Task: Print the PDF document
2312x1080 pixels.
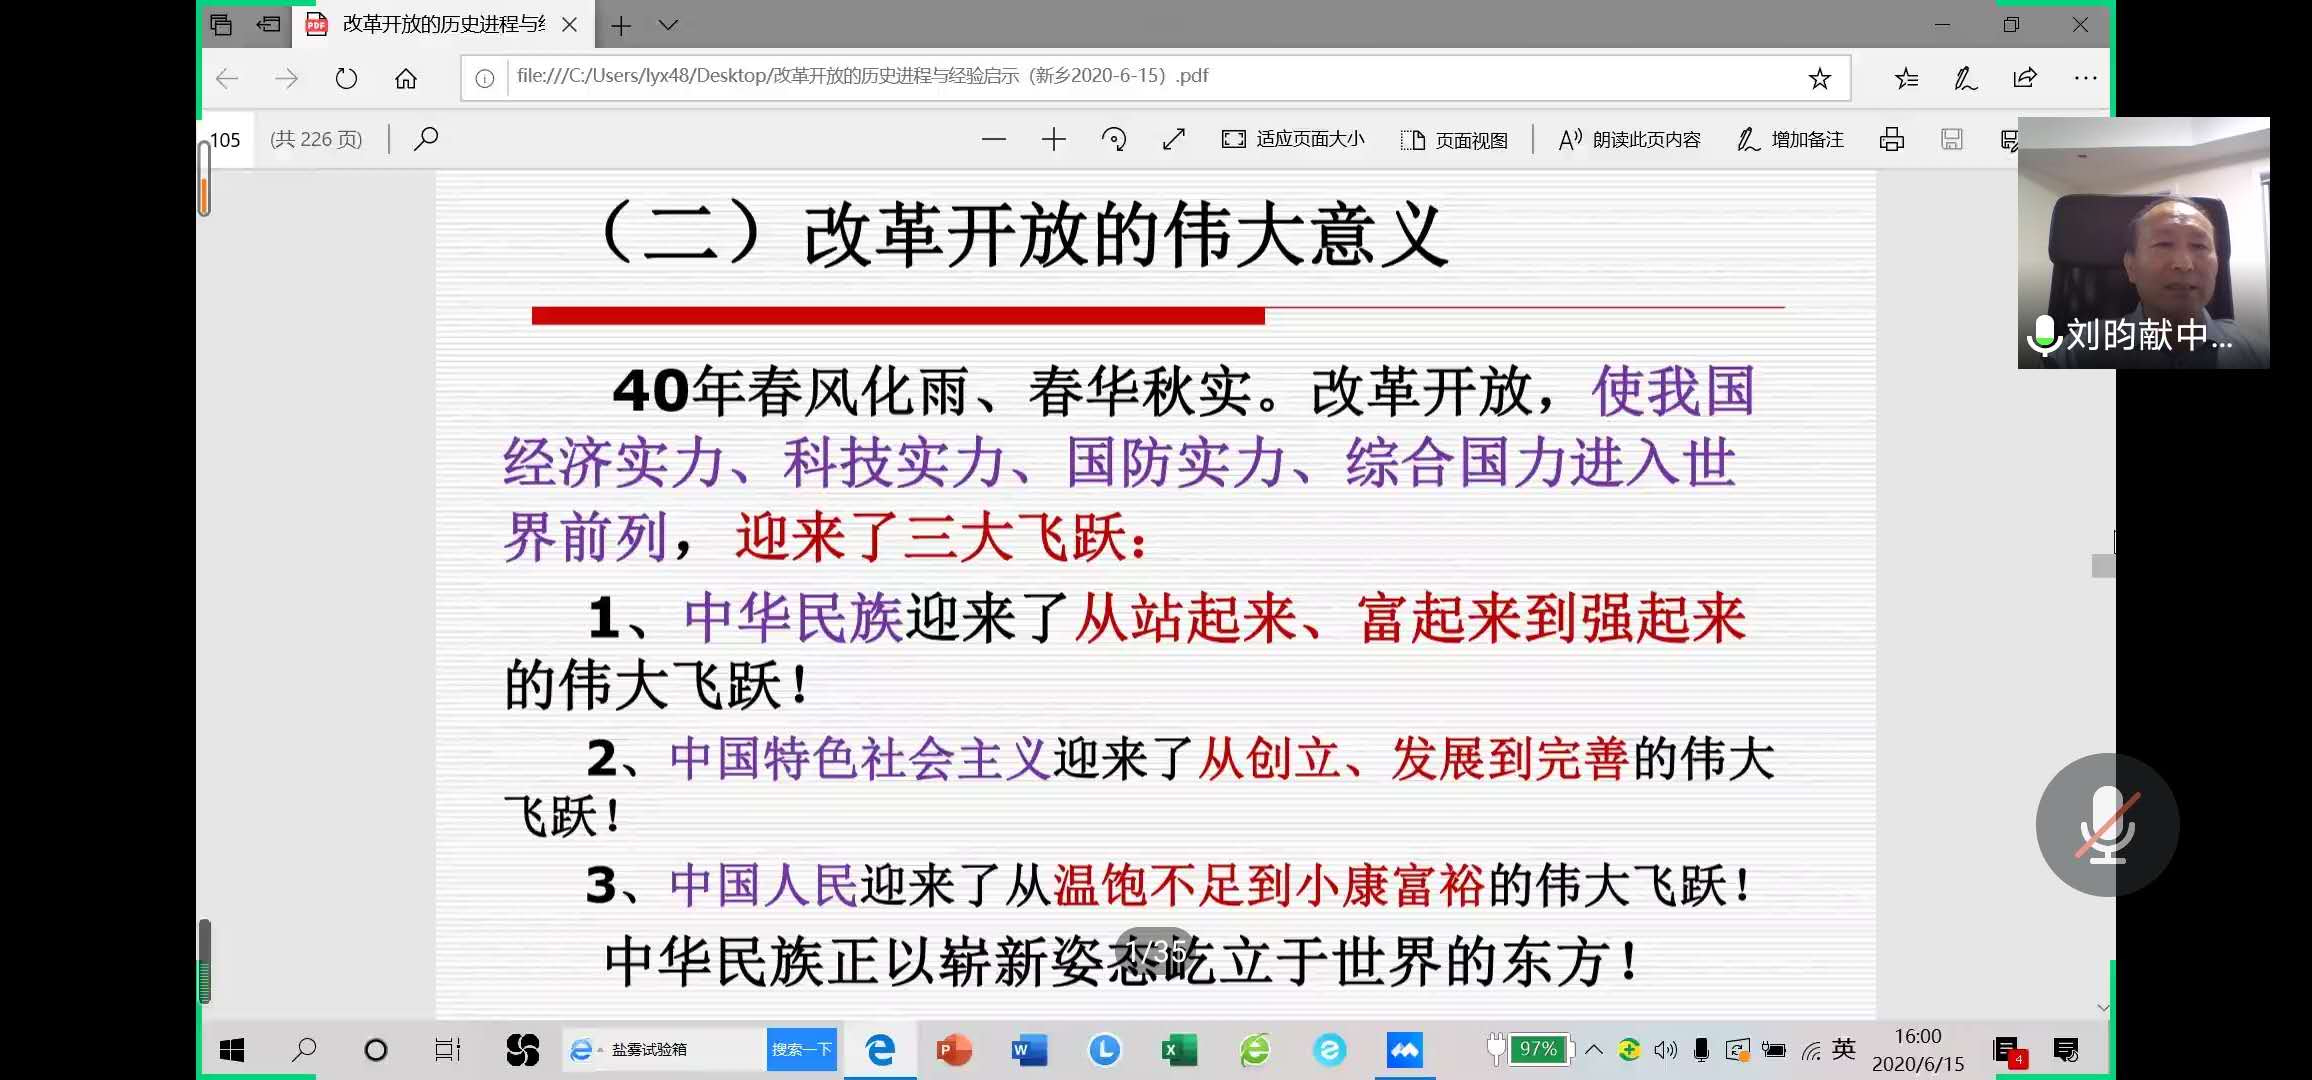Action: 1891,140
